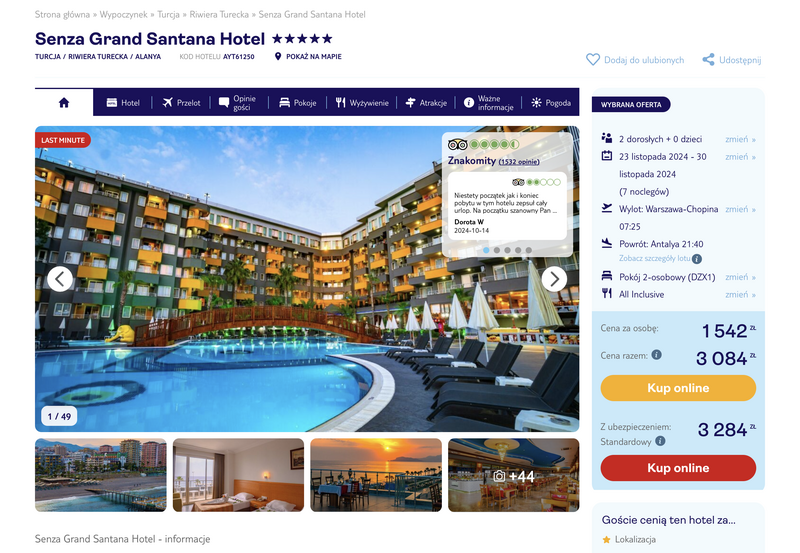Click the home icon tab
Viewport: 800px width, 553px height.
pyautogui.click(x=64, y=103)
